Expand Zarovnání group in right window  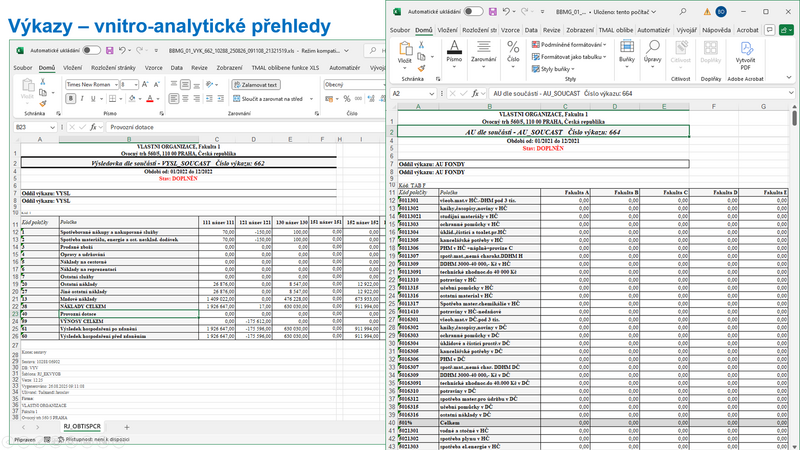(x=484, y=55)
